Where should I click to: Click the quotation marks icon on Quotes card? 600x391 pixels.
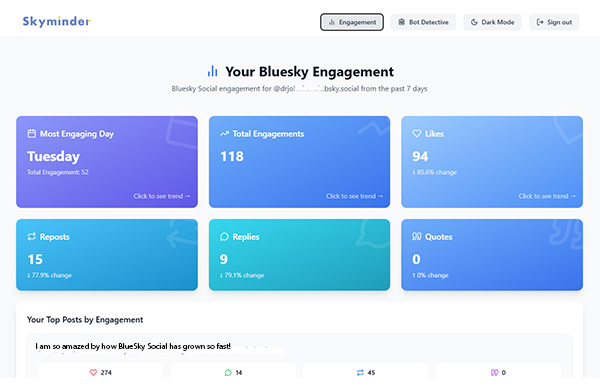pos(417,237)
